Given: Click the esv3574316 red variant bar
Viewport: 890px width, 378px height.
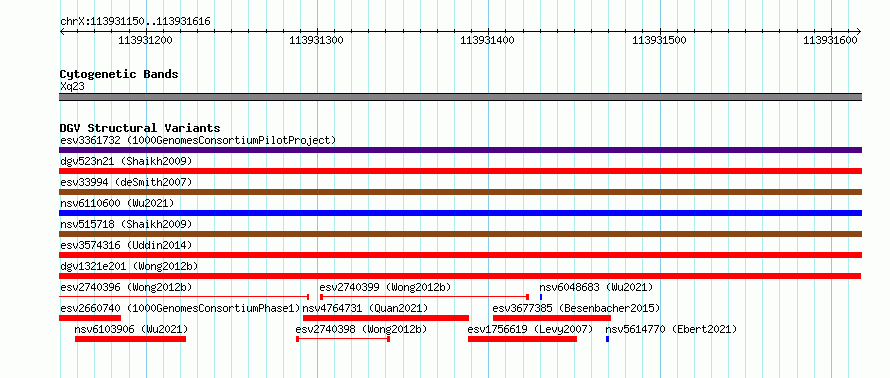Looking at the screenshot, I should (460, 255).
